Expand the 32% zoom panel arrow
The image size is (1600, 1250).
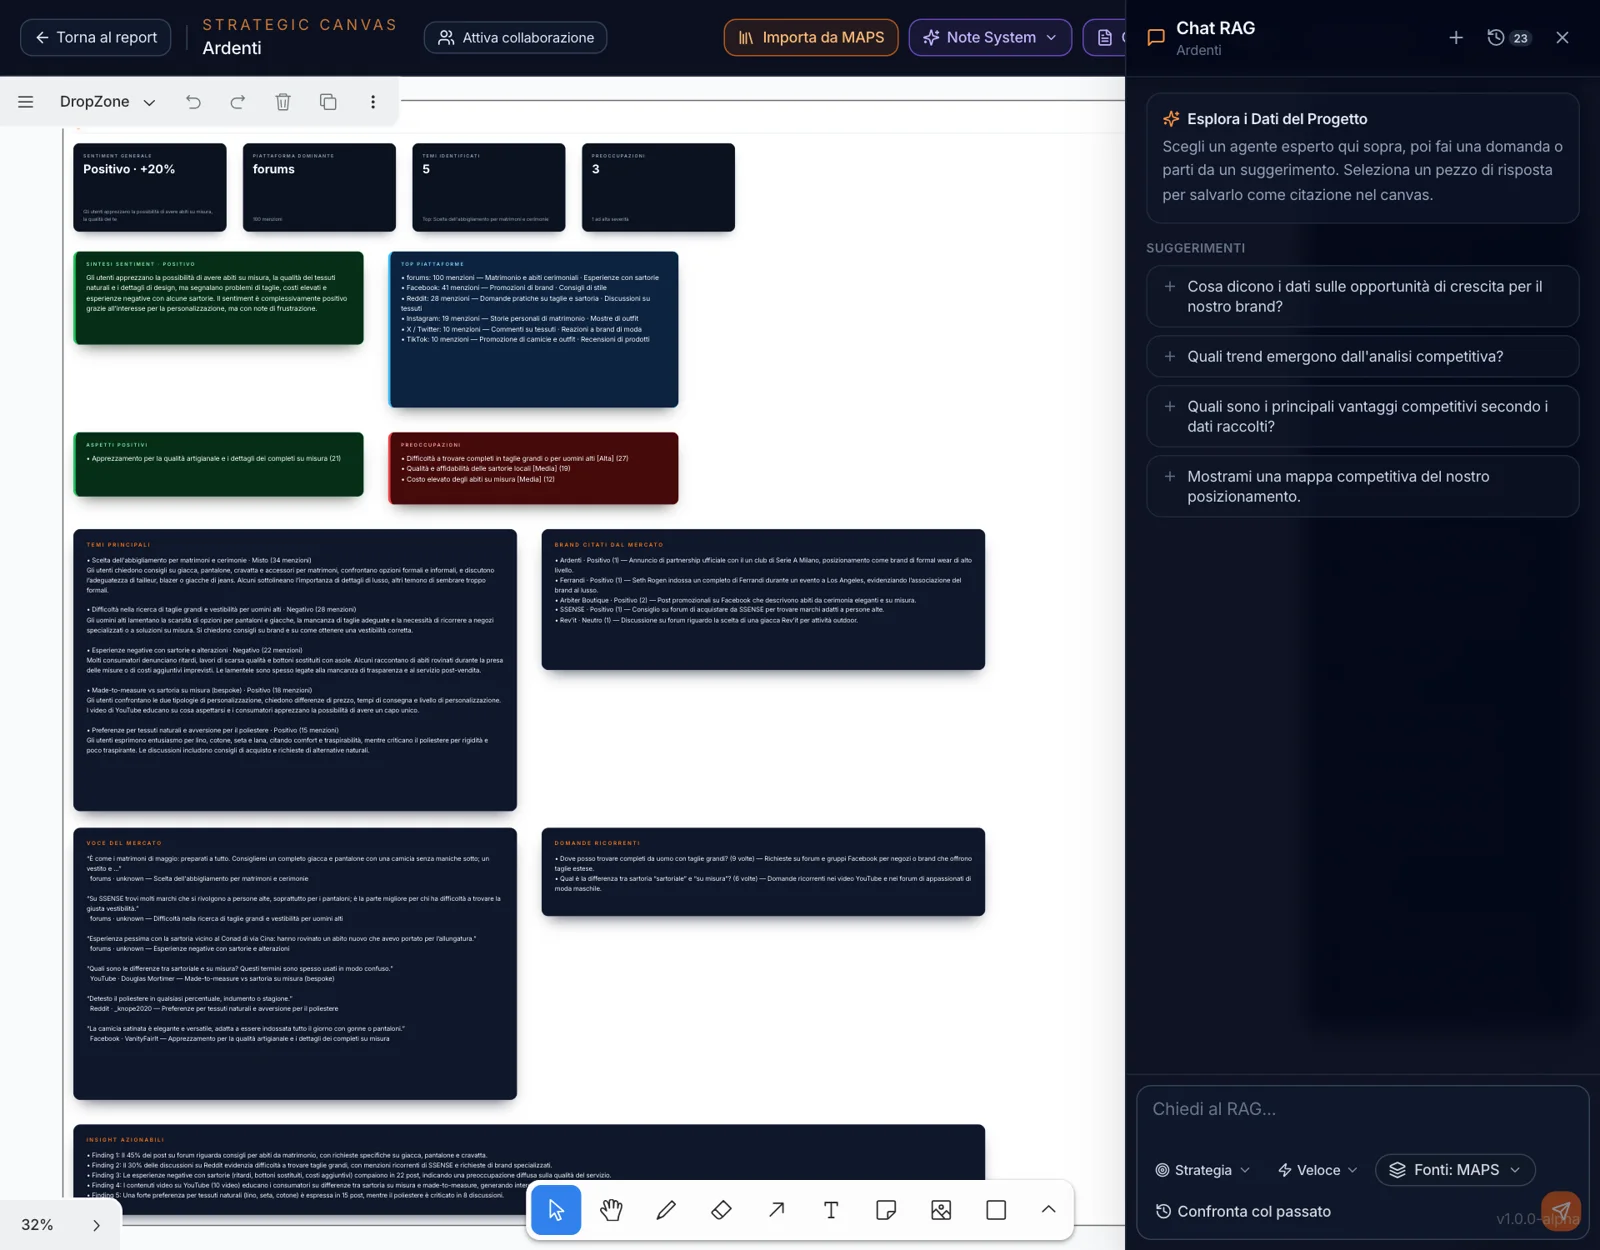pos(96,1225)
